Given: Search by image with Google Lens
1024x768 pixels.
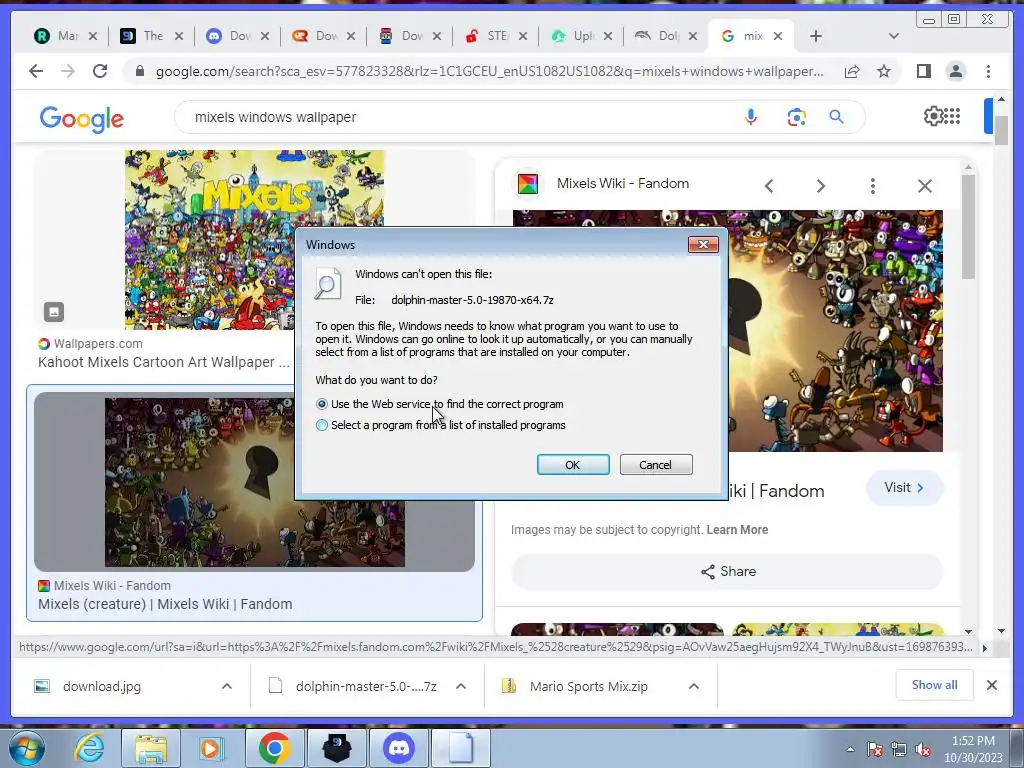Looking at the screenshot, I should [x=796, y=117].
